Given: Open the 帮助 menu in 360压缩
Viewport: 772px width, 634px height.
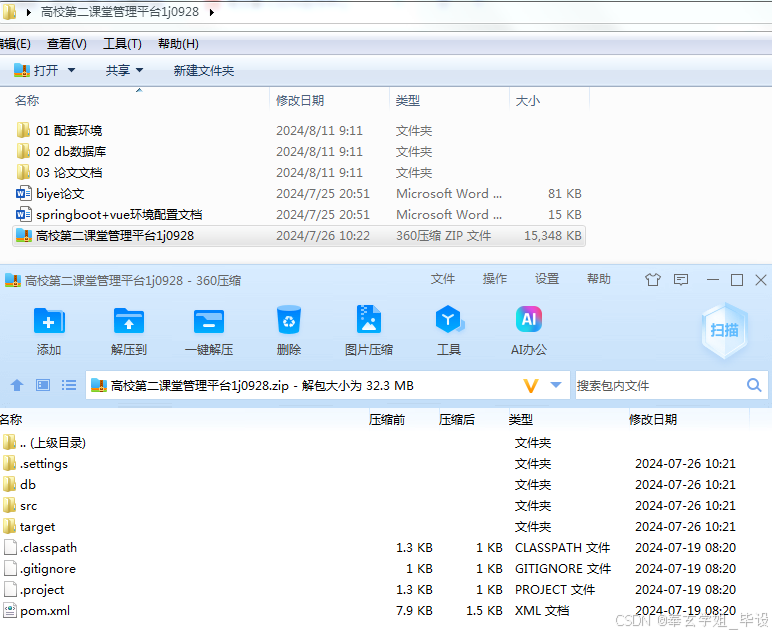Looking at the screenshot, I should coord(599,279).
